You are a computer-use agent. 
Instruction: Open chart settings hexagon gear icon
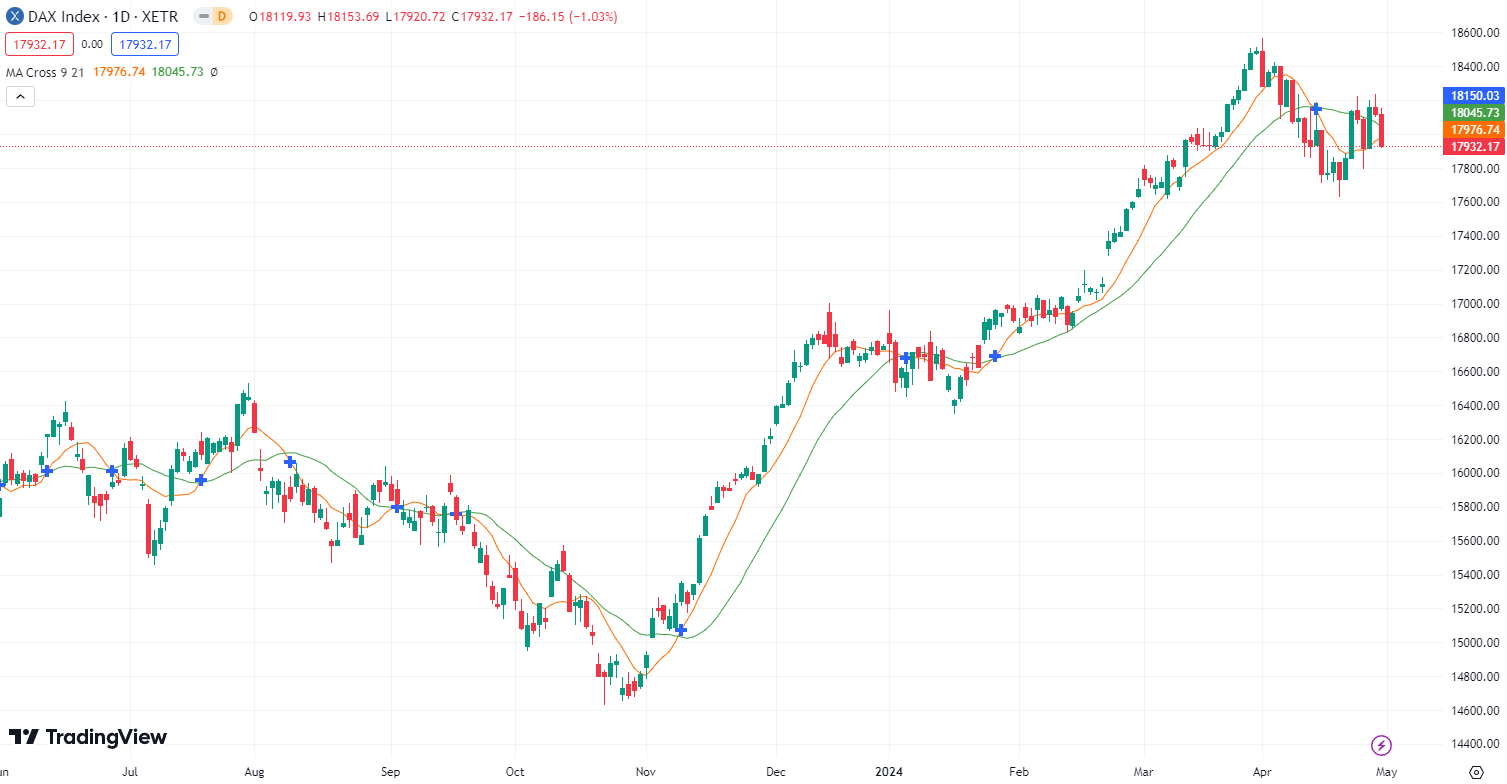(x=1477, y=772)
